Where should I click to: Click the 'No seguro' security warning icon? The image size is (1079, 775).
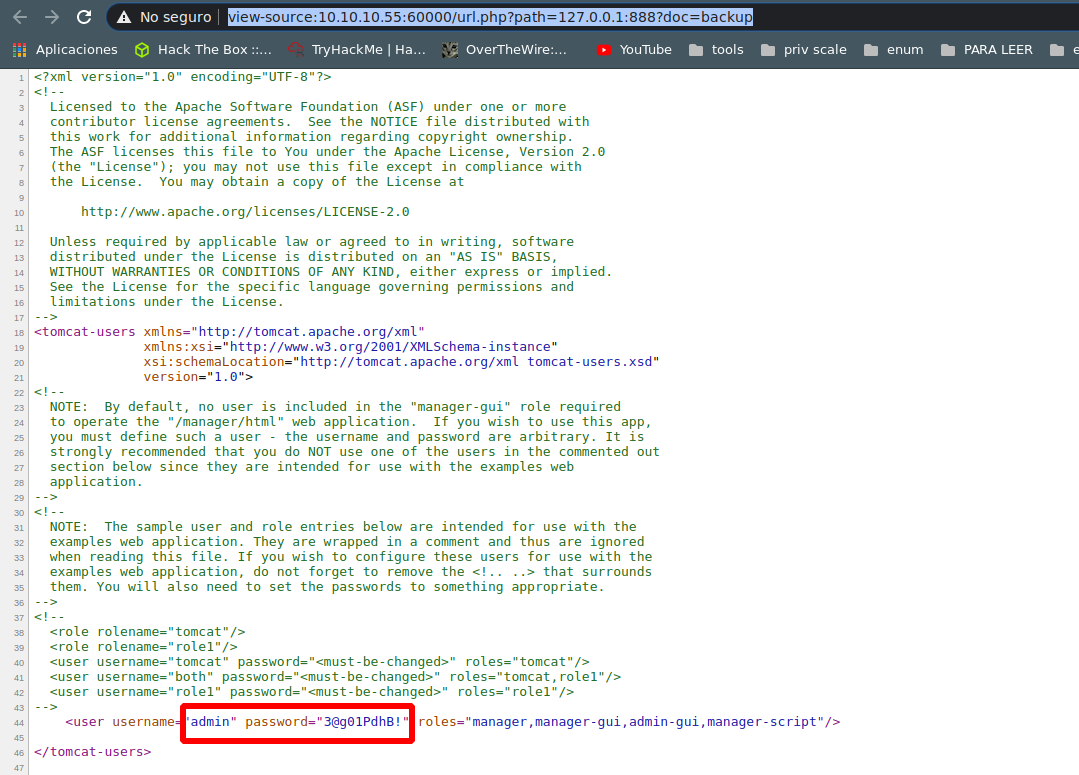point(124,17)
